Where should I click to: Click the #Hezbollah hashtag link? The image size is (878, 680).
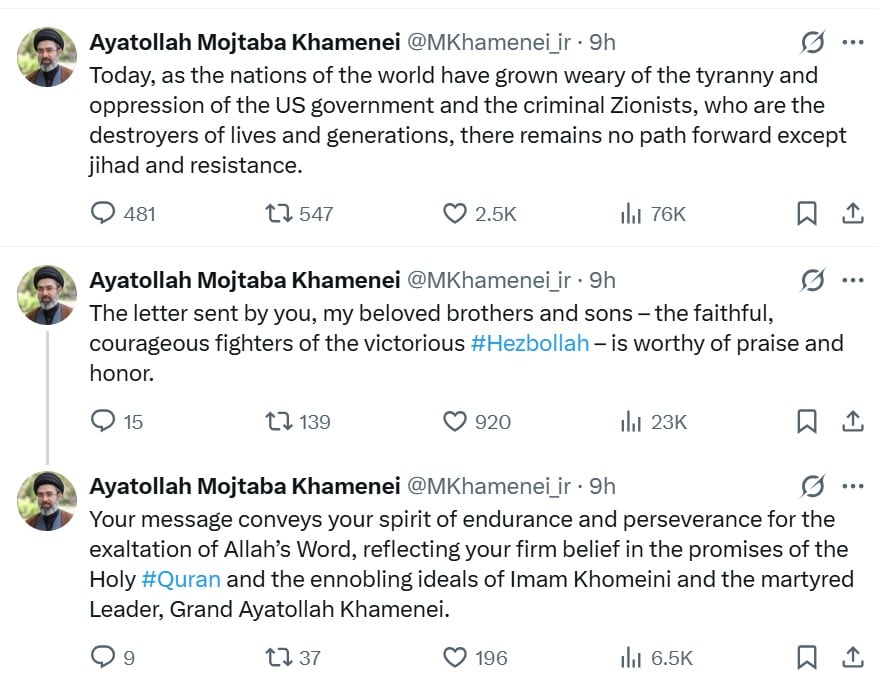click(530, 343)
